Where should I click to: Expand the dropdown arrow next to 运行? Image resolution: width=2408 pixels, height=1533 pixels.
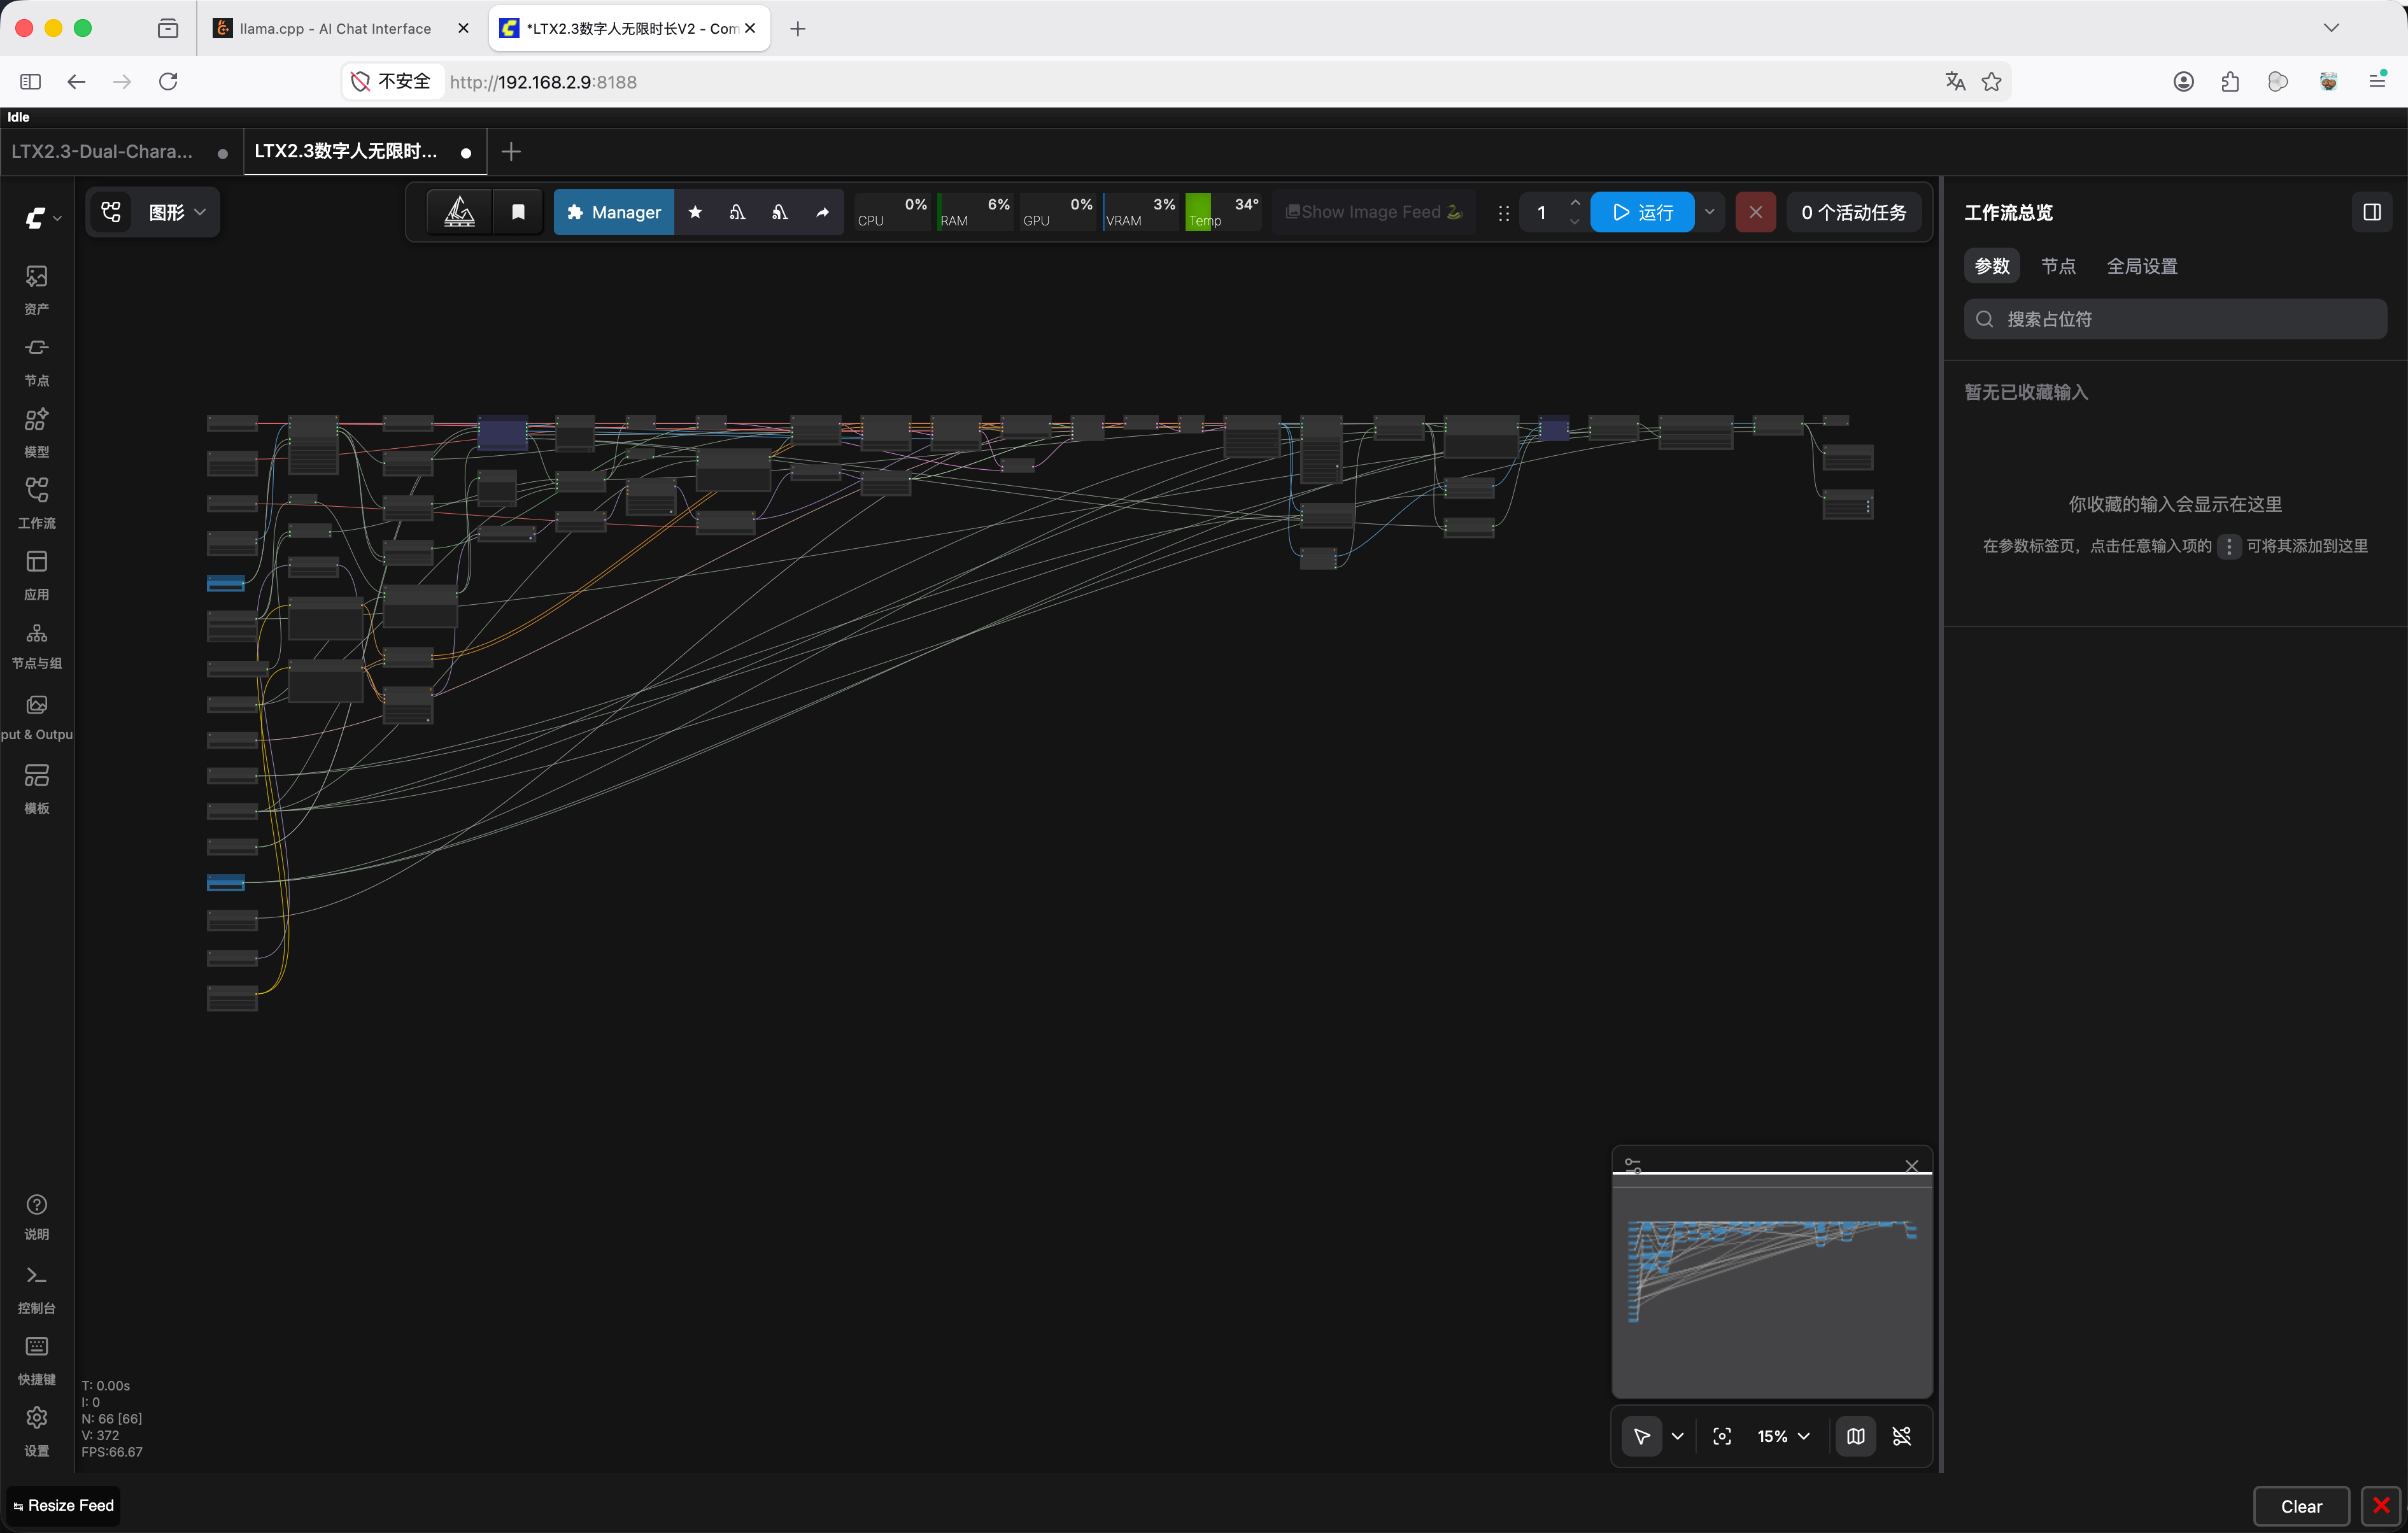[1709, 212]
